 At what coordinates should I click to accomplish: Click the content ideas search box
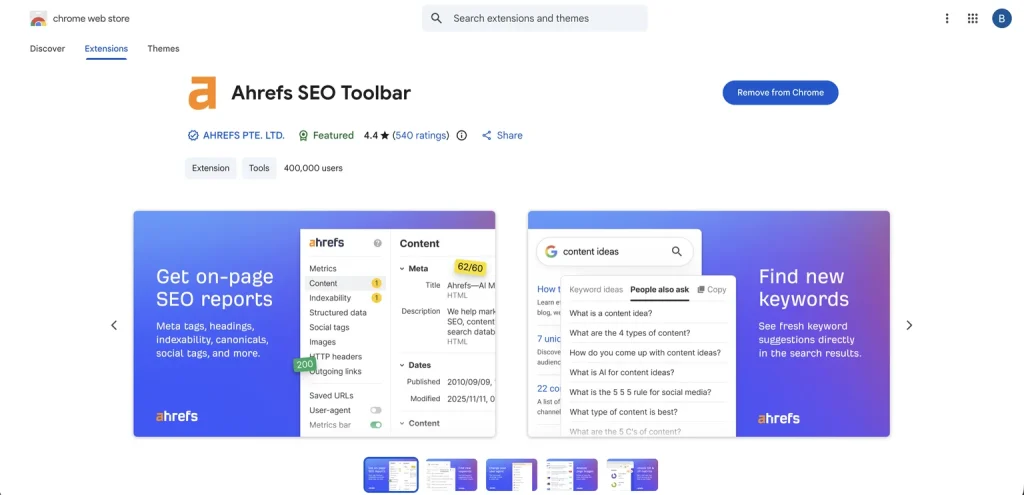[x=615, y=251]
